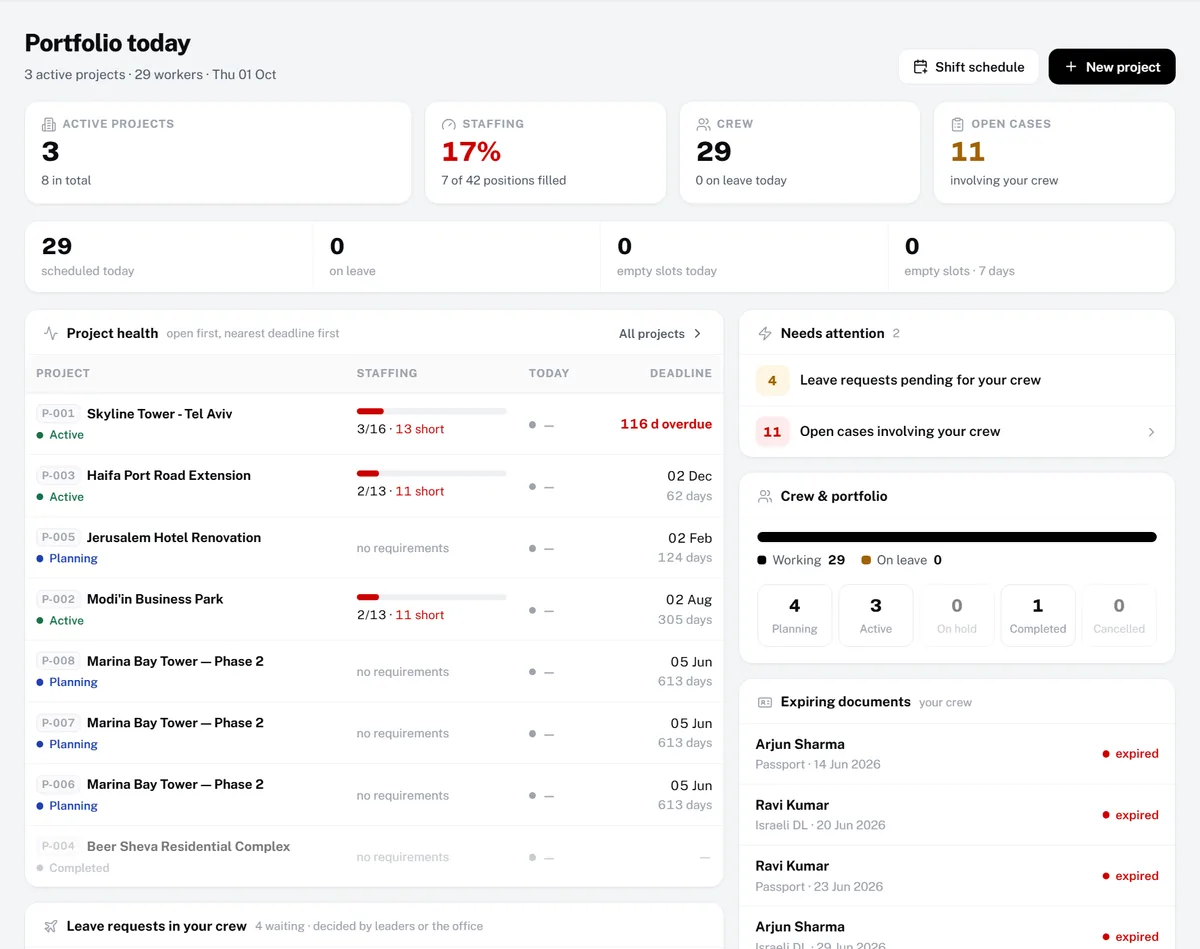The image size is (1200, 949).
Task: Click the building icon beside Active Projects
Action: click(x=48, y=124)
